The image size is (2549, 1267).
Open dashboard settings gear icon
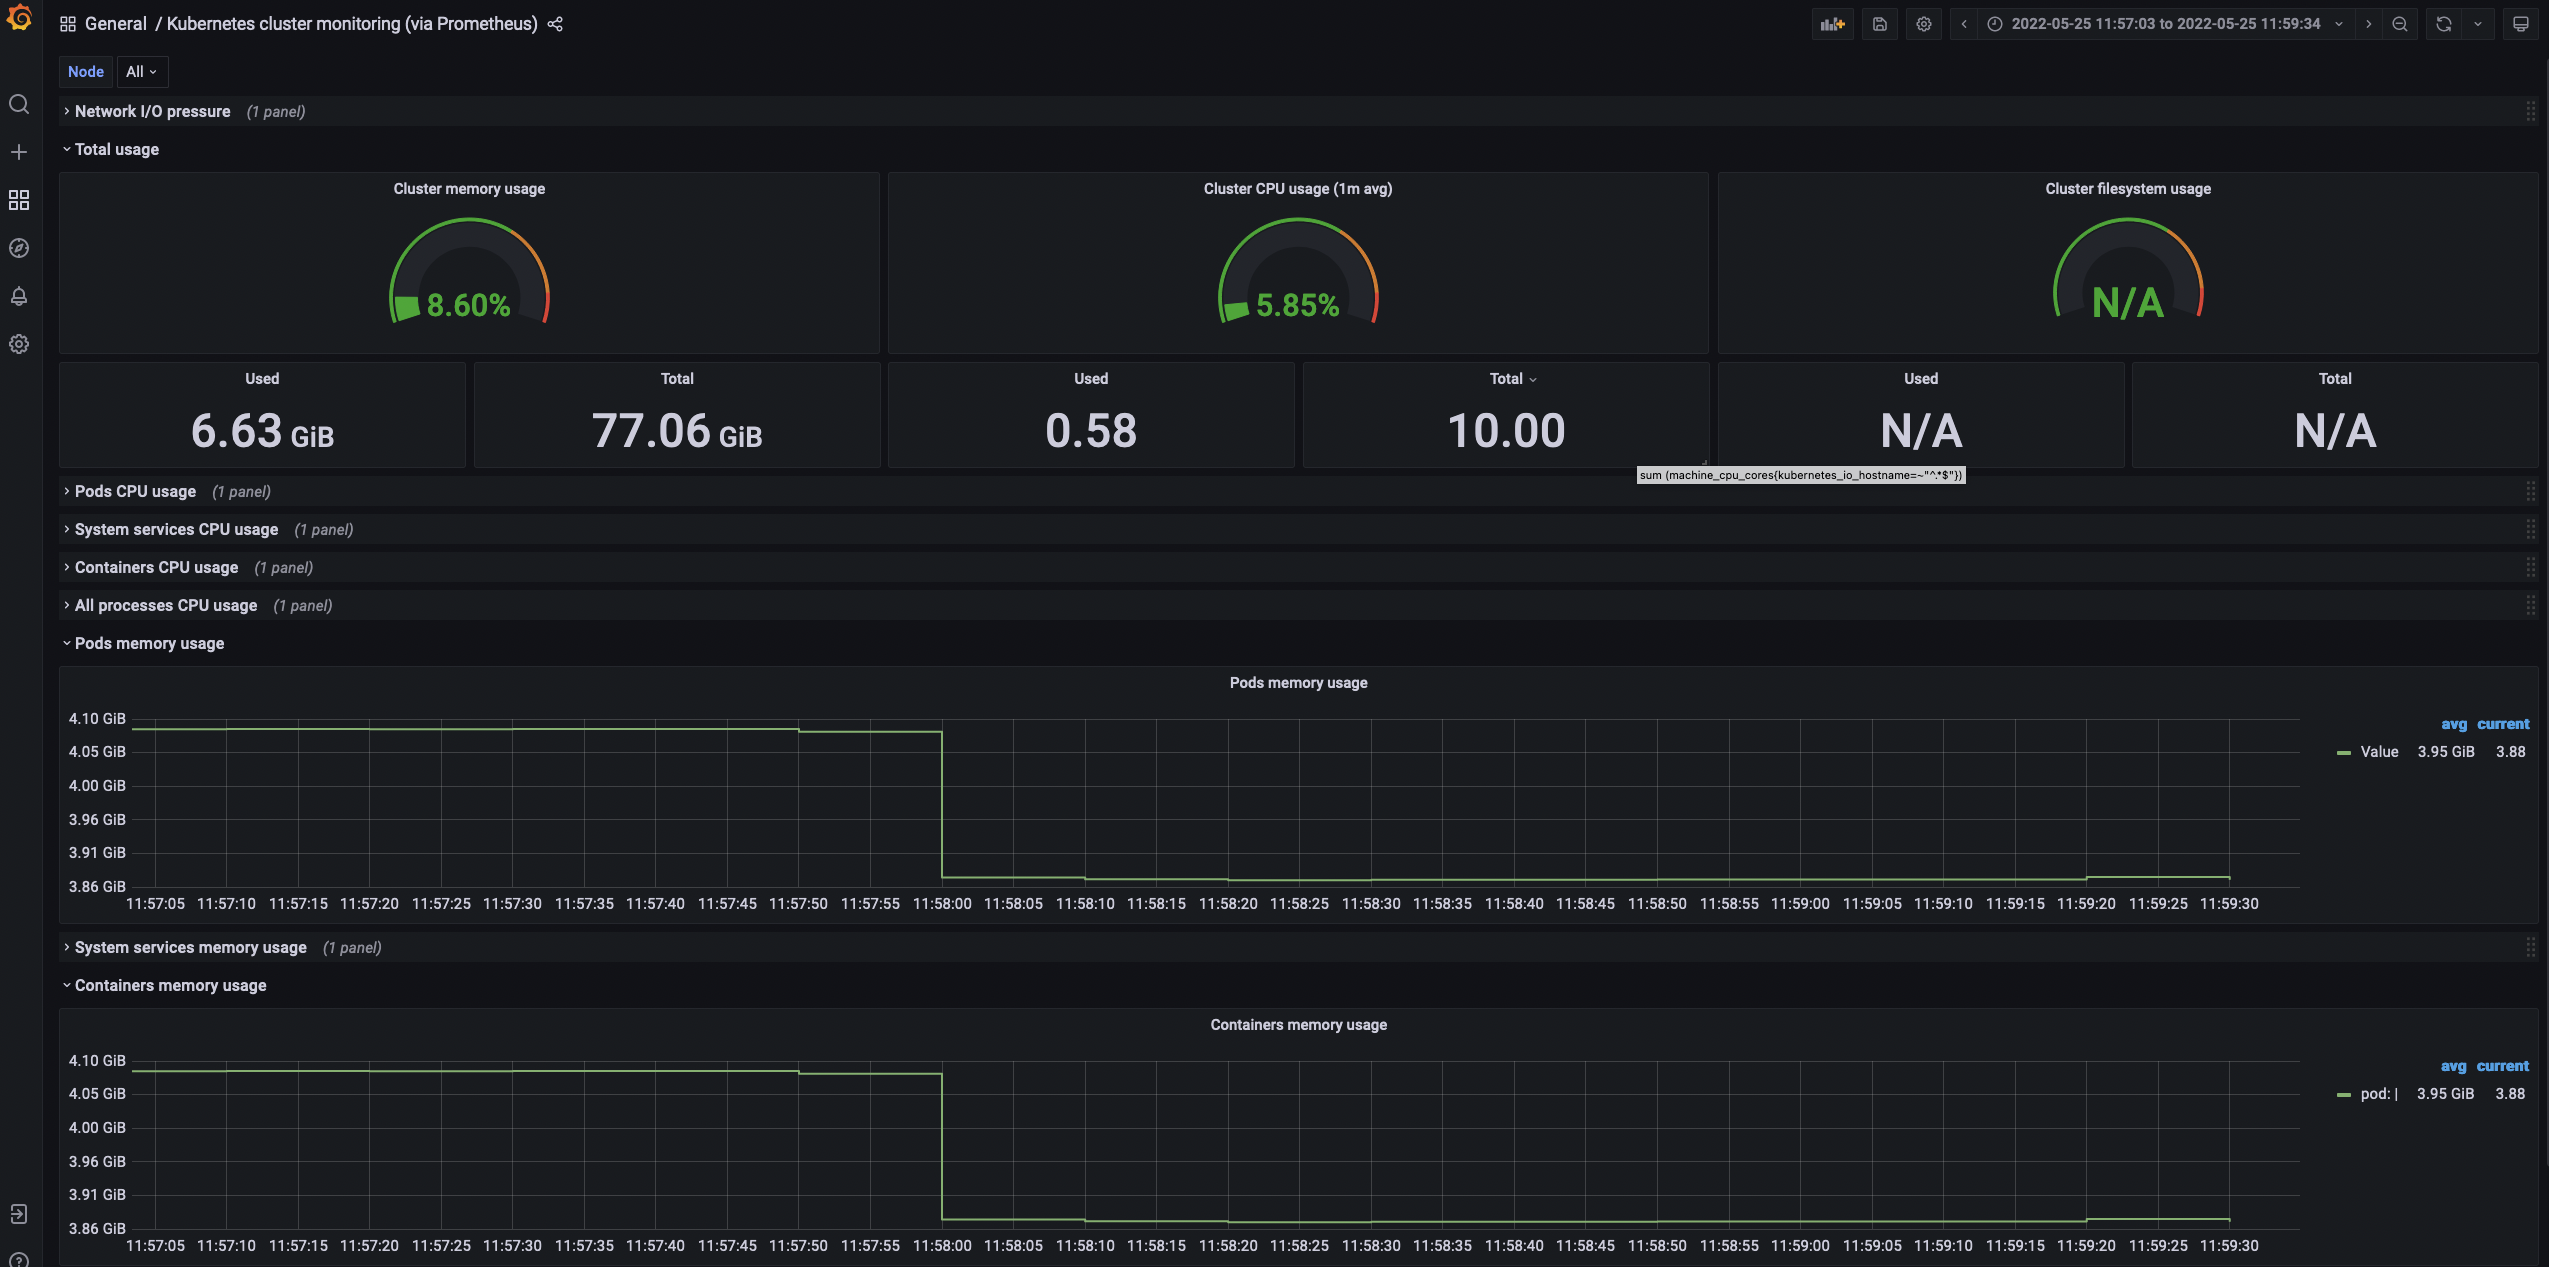pos(1923,24)
